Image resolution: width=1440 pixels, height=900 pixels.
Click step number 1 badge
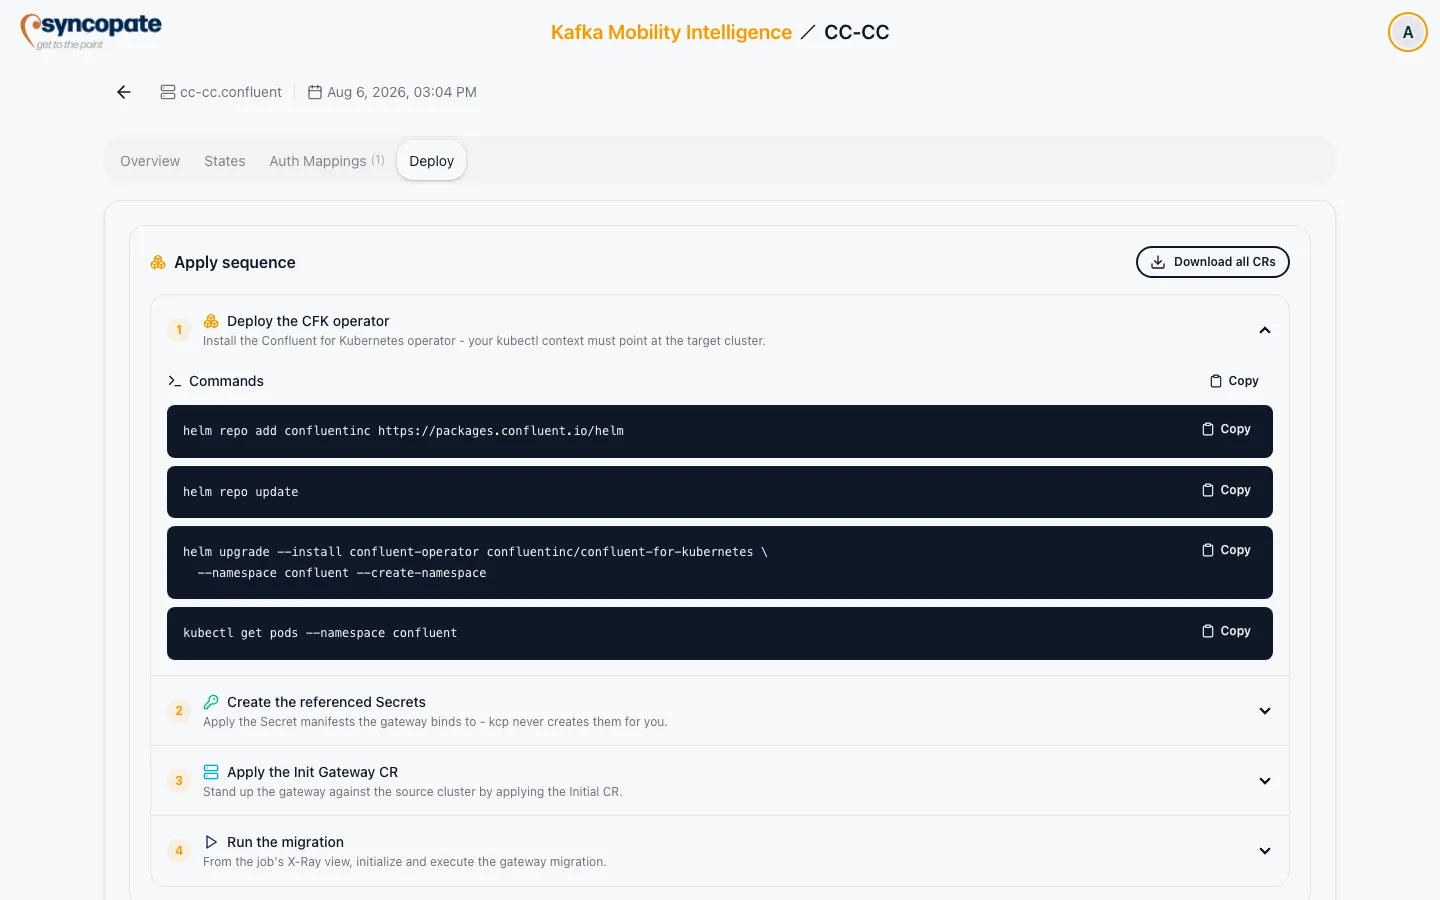click(179, 330)
